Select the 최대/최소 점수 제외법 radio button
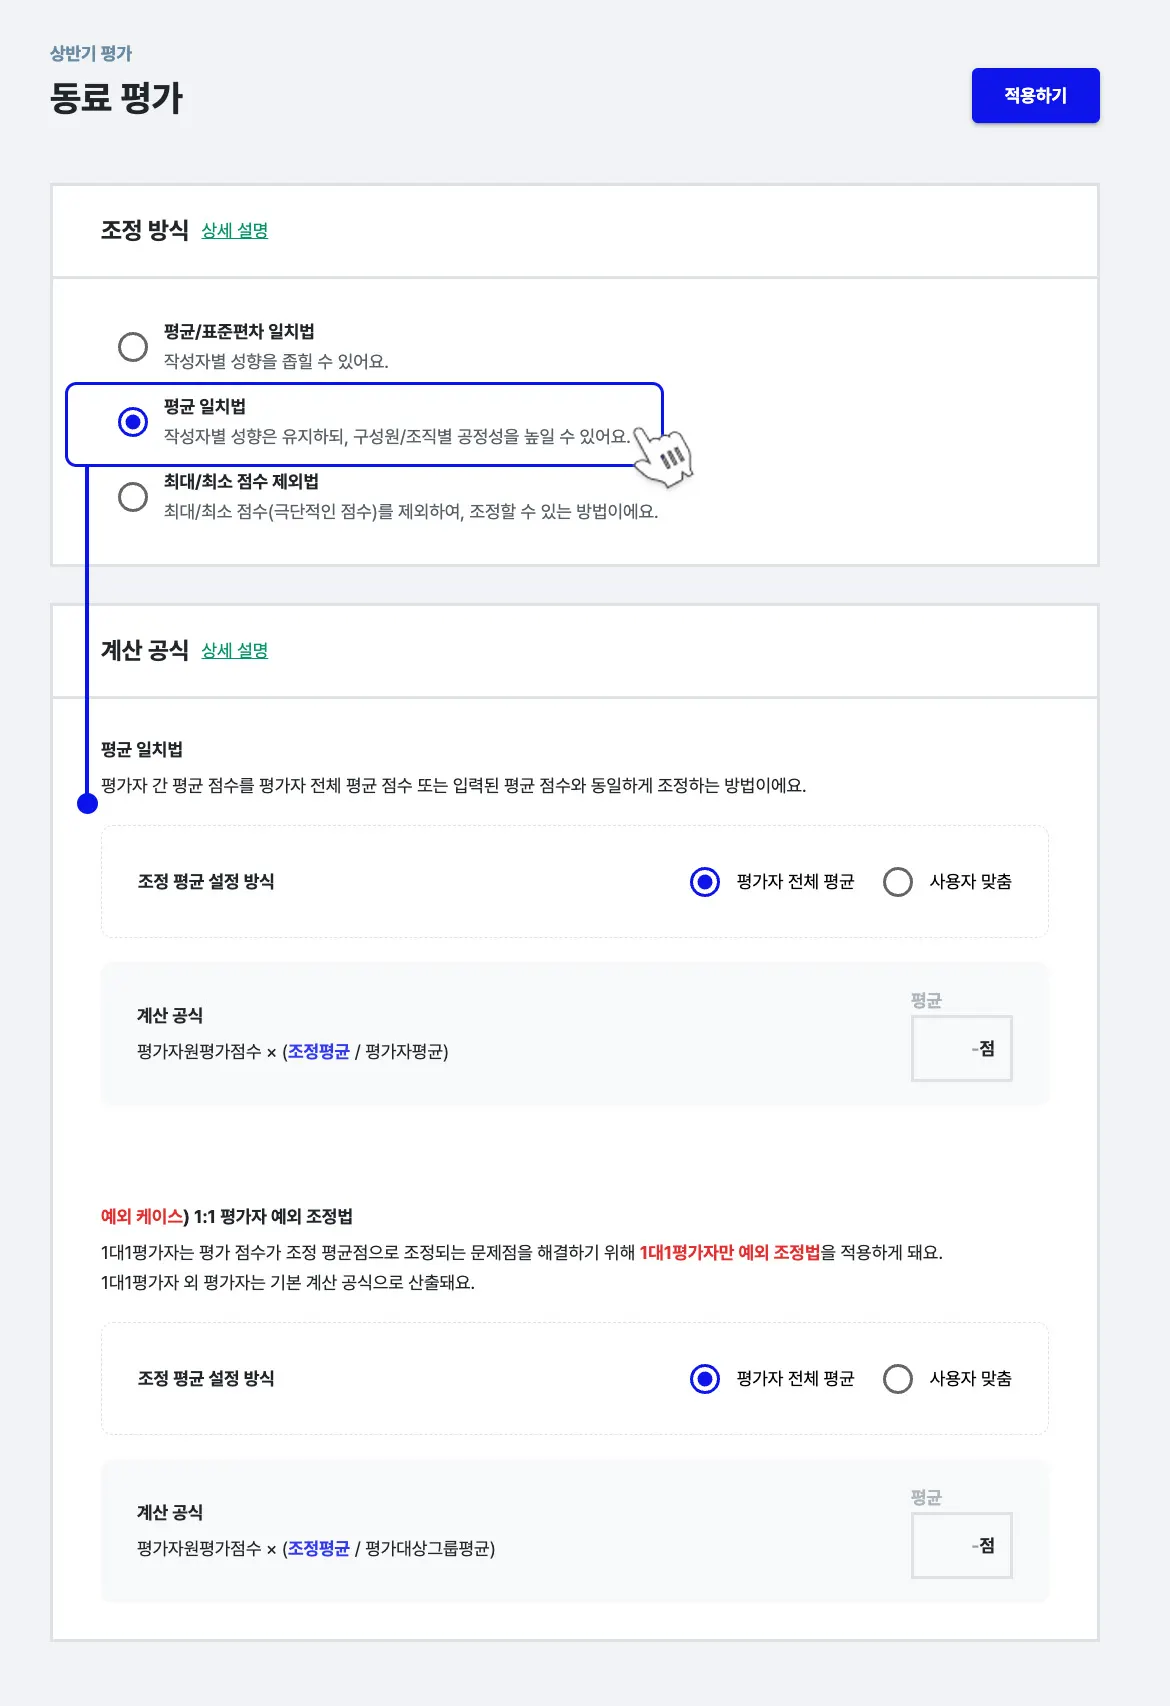Viewport: 1170px width, 1706px height. pos(133,497)
